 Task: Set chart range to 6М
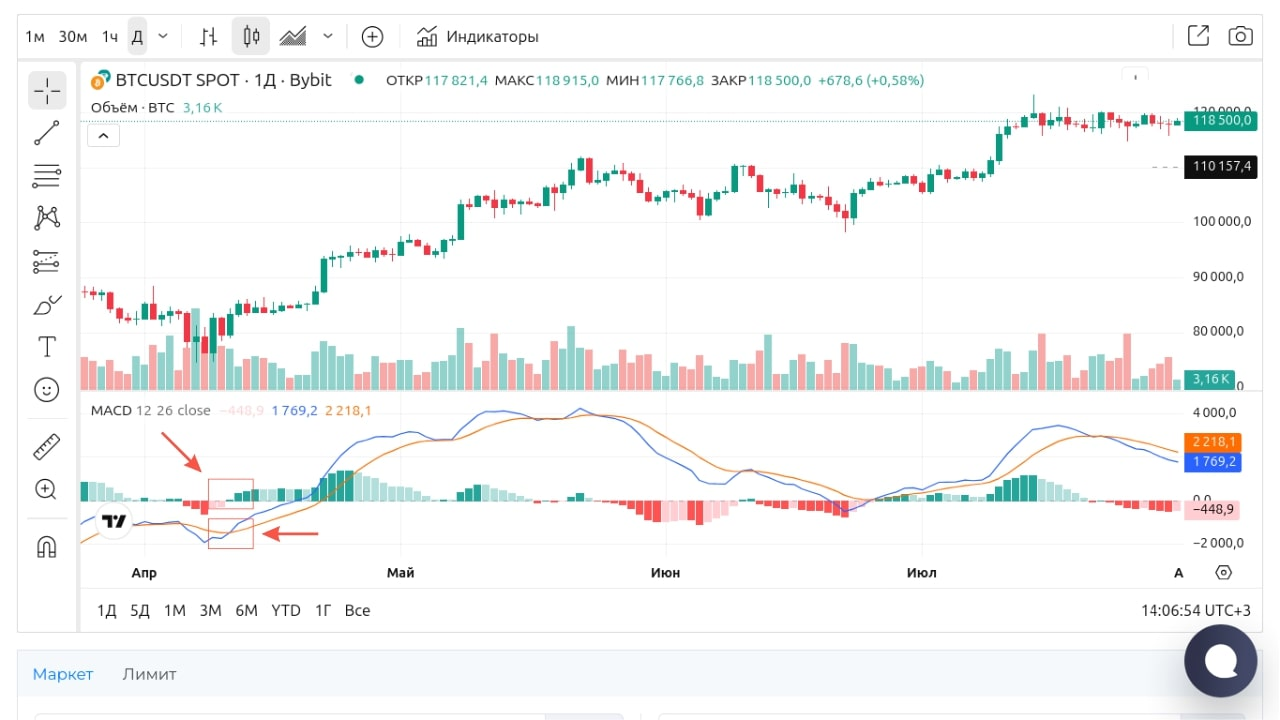(x=246, y=610)
